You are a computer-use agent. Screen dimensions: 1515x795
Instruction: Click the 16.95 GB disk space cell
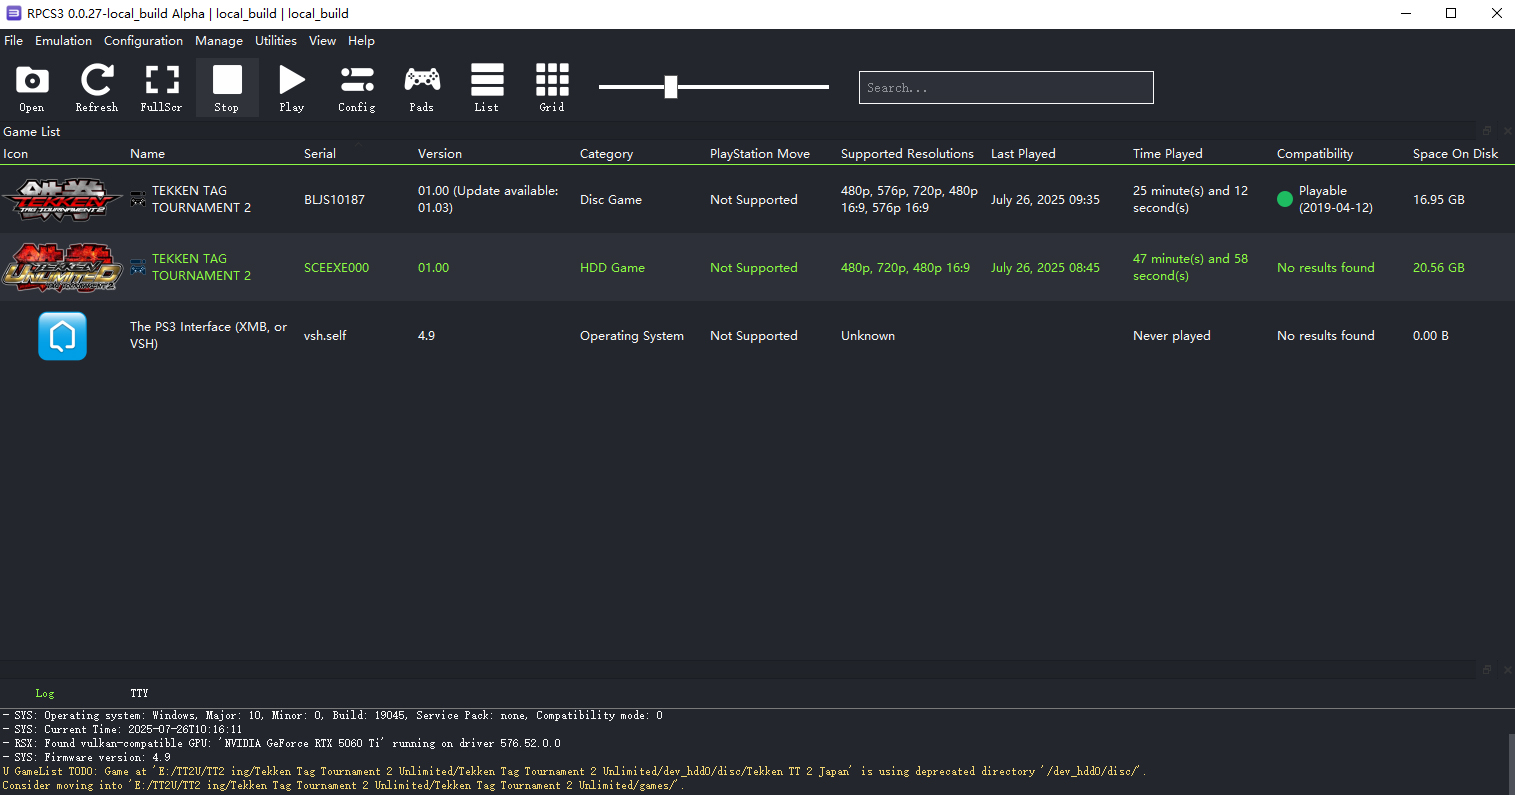point(1438,199)
